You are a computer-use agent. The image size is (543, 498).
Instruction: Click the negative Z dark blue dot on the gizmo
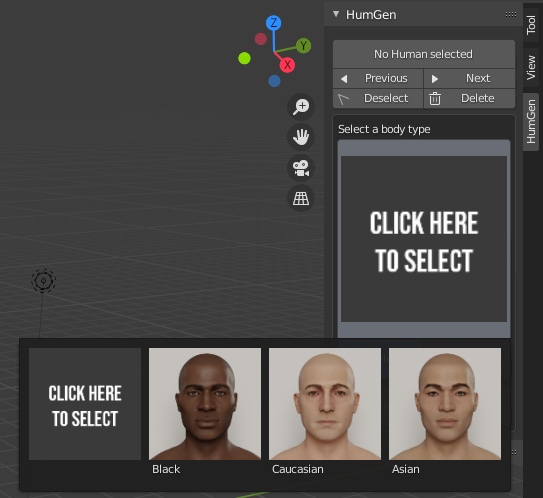pos(274,81)
